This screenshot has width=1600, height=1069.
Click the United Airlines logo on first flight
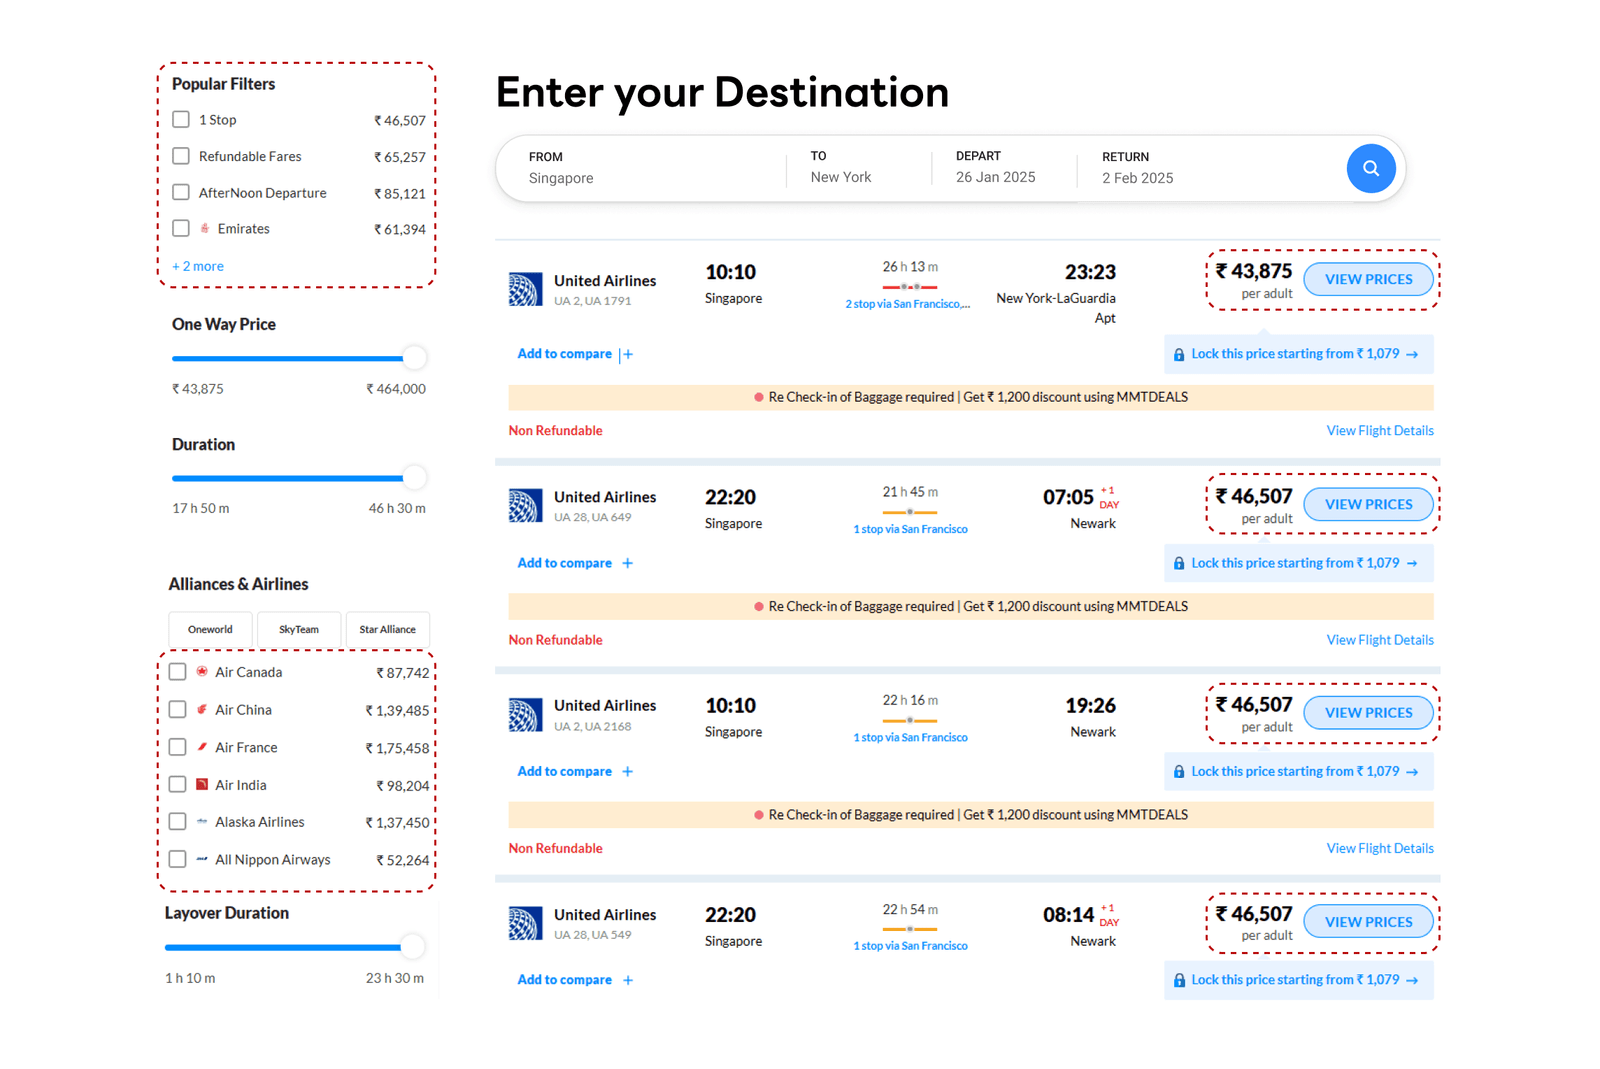(x=525, y=289)
